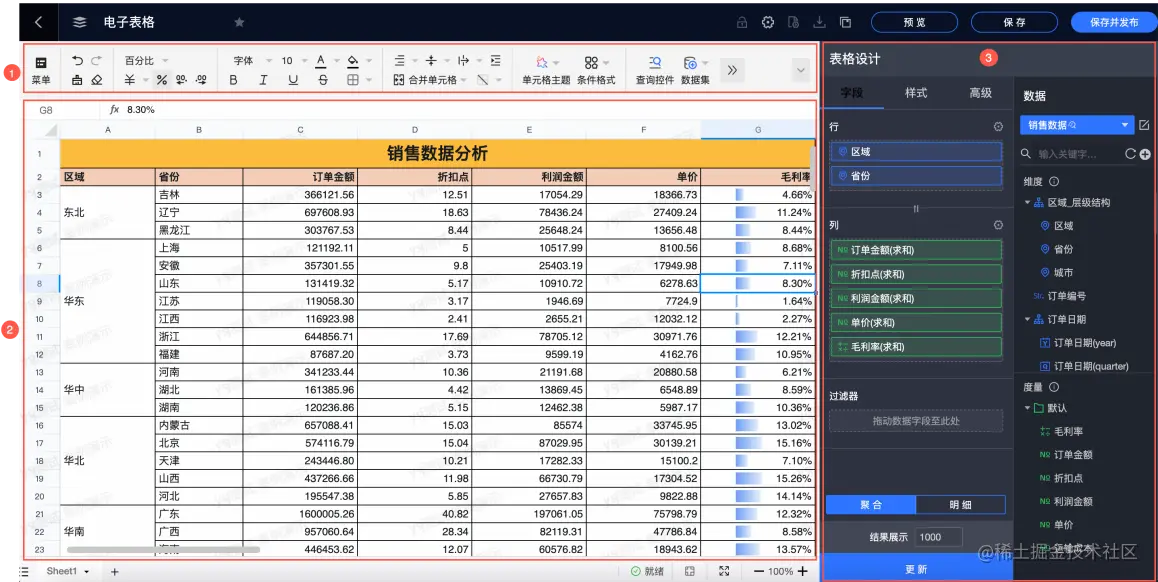Insert diagonal line in cell

pyautogui.click(x=483, y=80)
